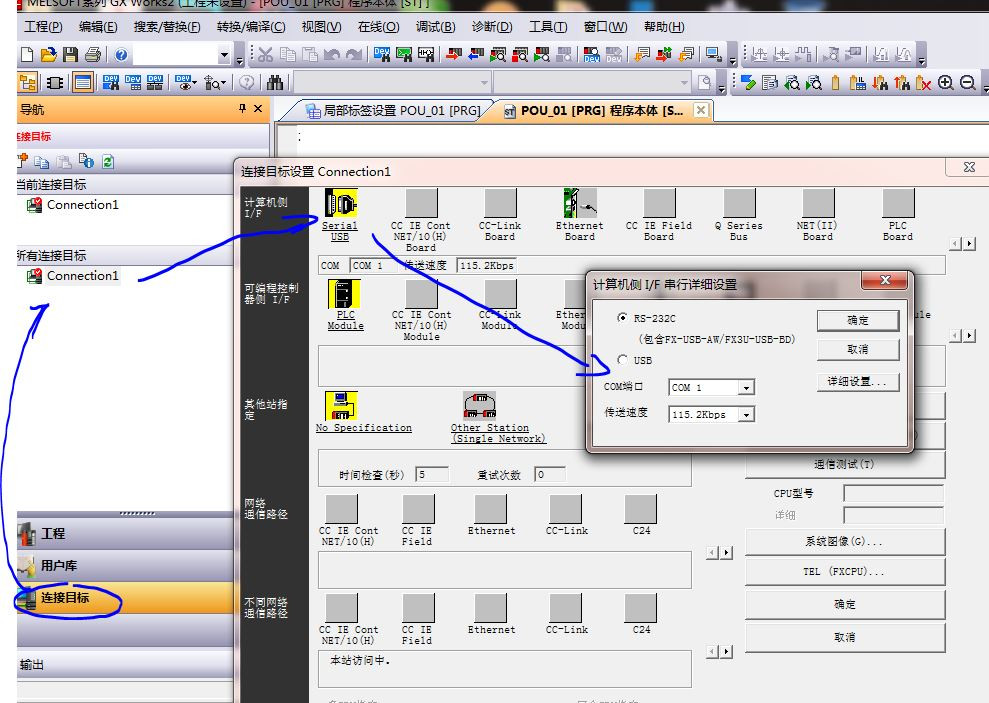This screenshot has height=703, width=989.
Task: Open the dropdown beside the help icon
Action: tap(224, 55)
